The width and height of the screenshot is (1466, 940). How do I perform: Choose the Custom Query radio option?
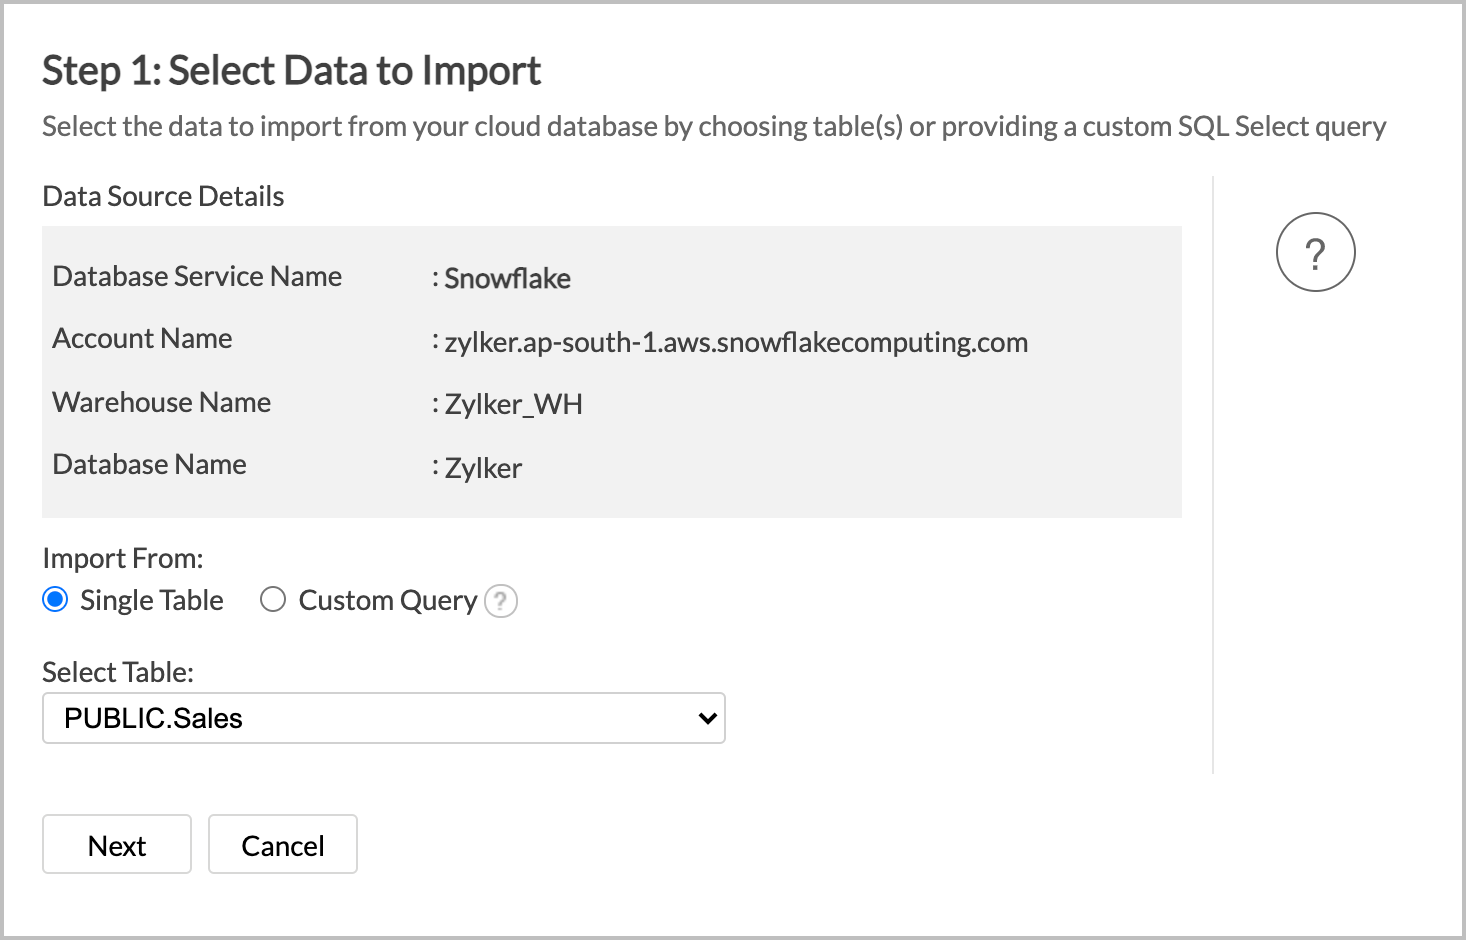pyautogui.click(x=273, y=600)
